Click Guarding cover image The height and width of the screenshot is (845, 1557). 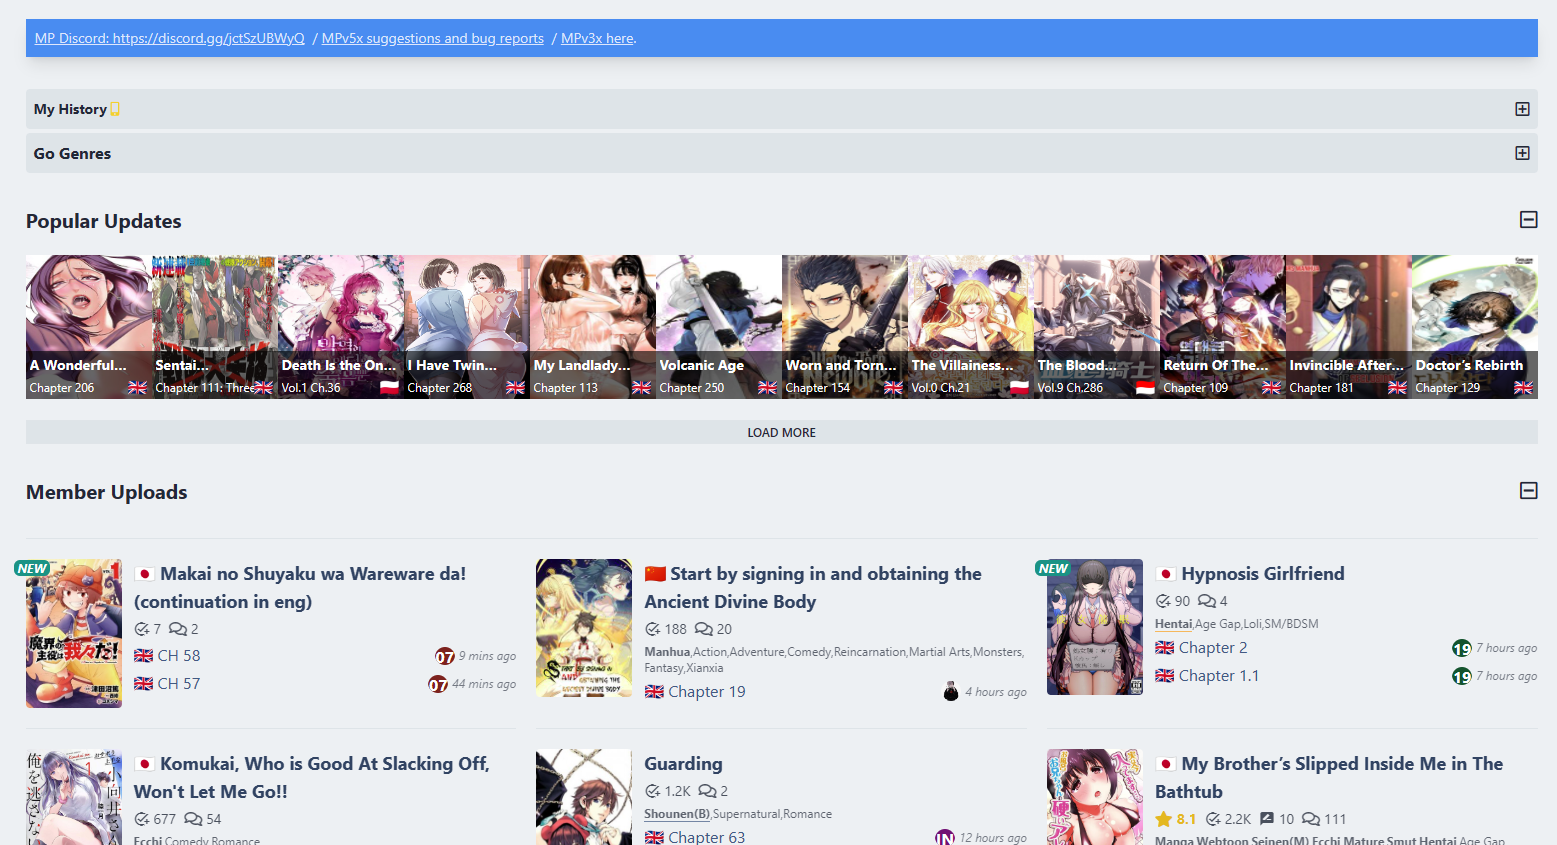point(584,797)
